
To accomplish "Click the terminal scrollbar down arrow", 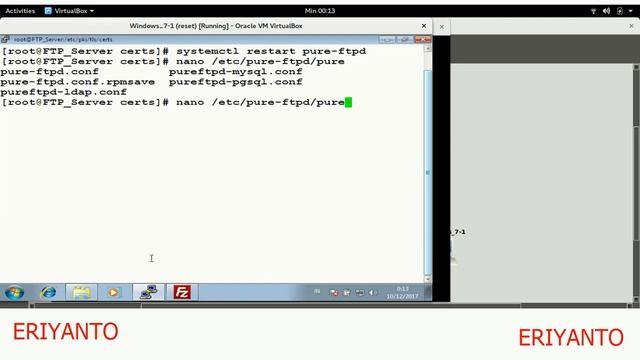I will pos(428,279).
